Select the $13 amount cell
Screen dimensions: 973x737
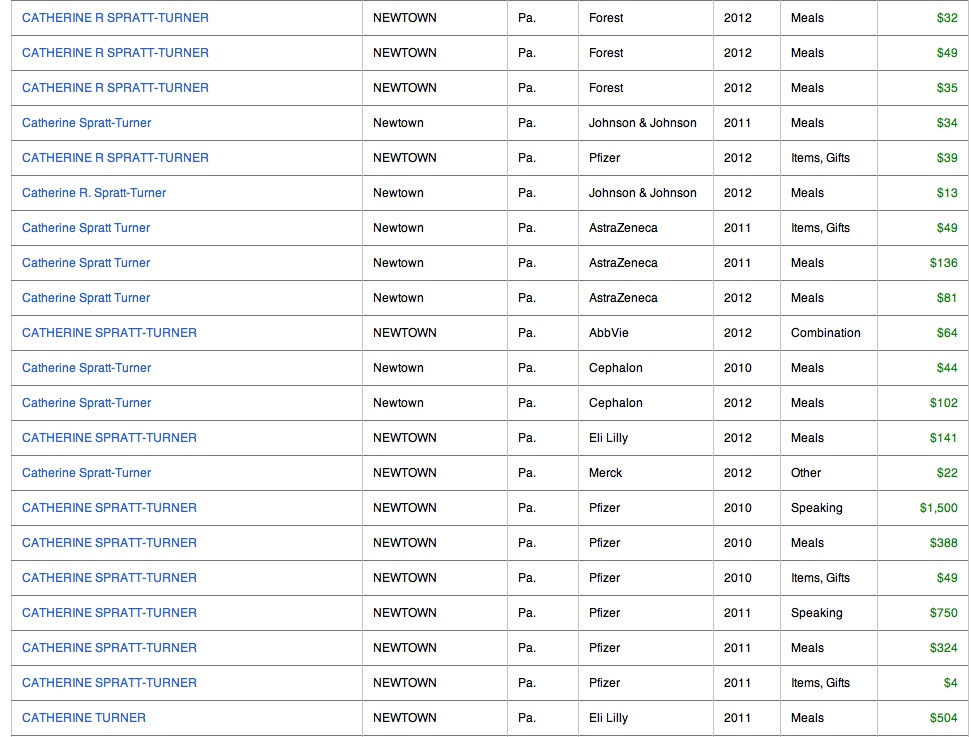(922, 193)
